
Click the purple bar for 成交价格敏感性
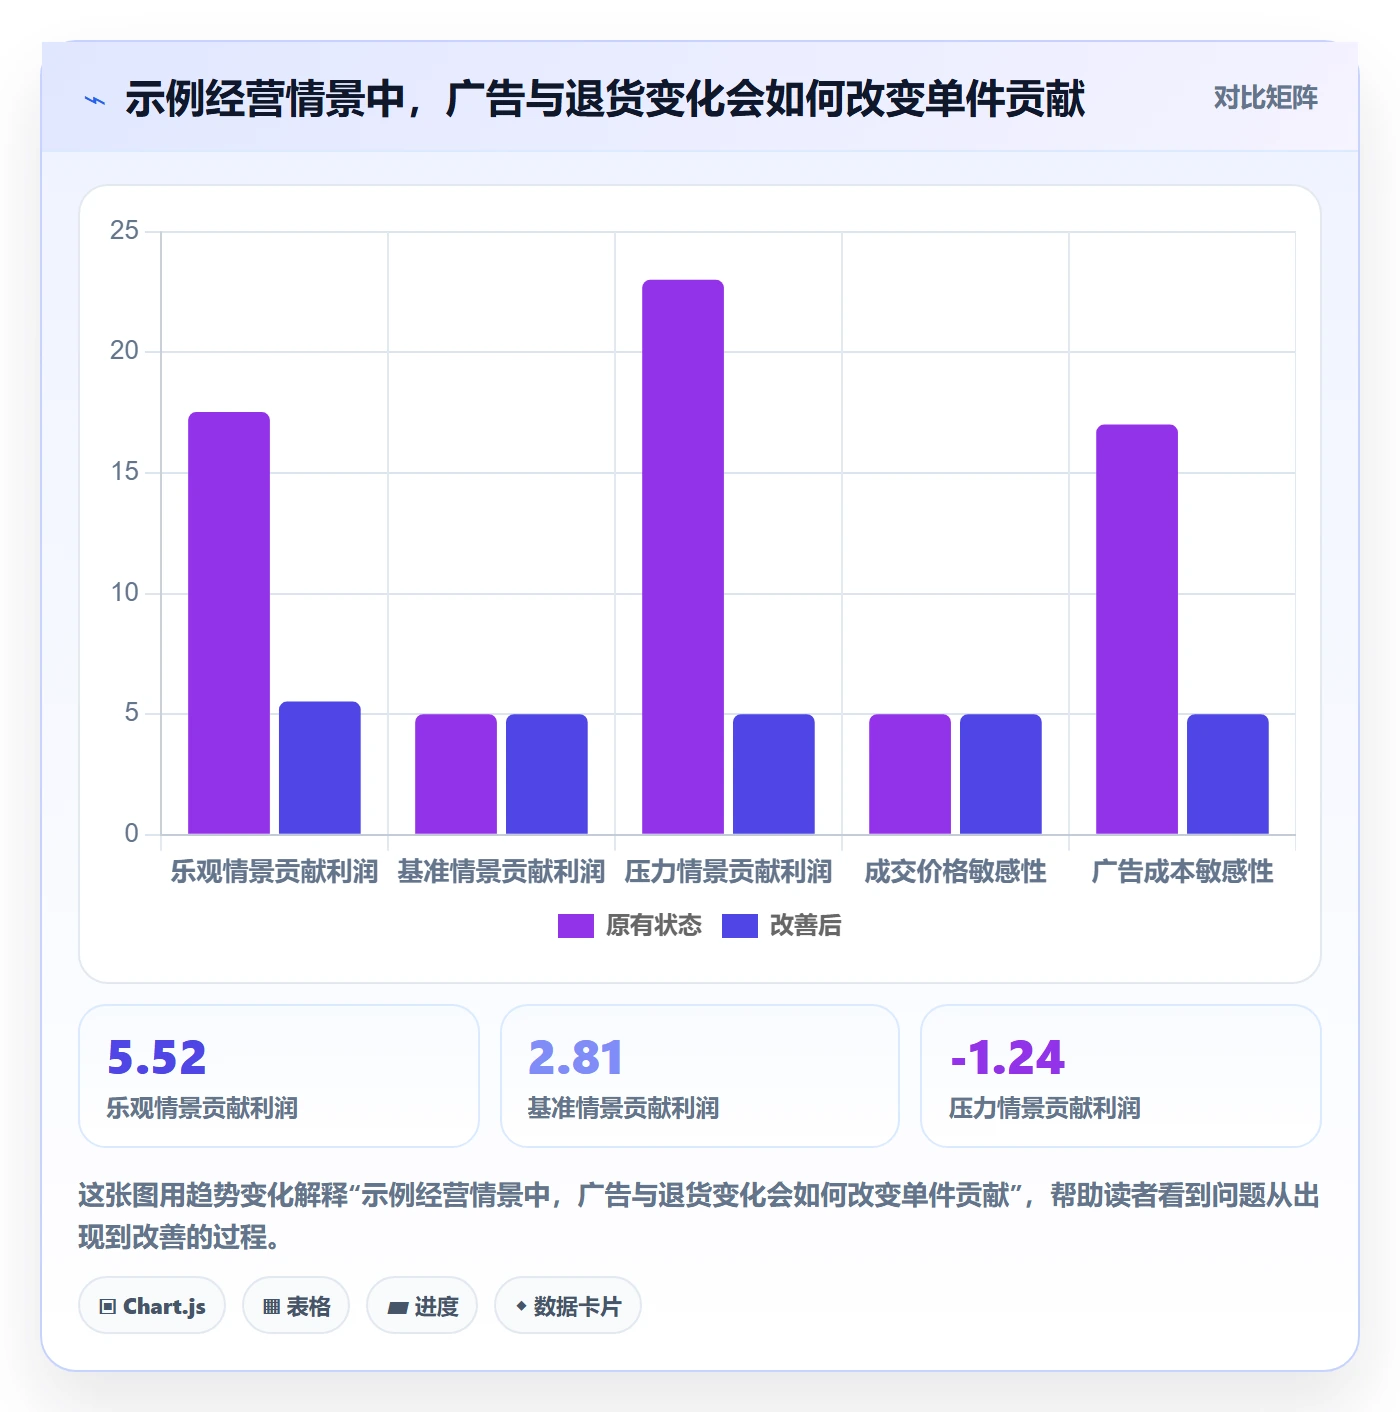click(910, 774)
